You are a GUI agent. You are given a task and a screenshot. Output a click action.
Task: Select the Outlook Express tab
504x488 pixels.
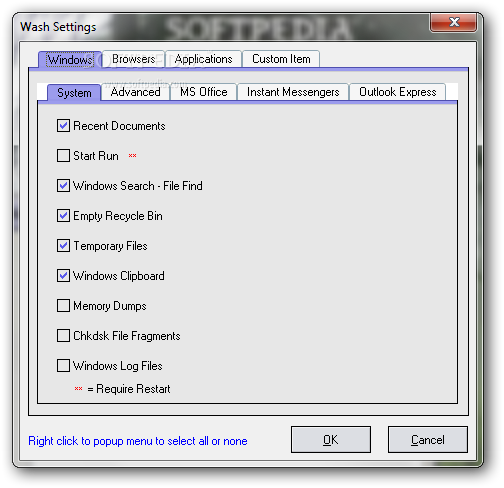397,92
